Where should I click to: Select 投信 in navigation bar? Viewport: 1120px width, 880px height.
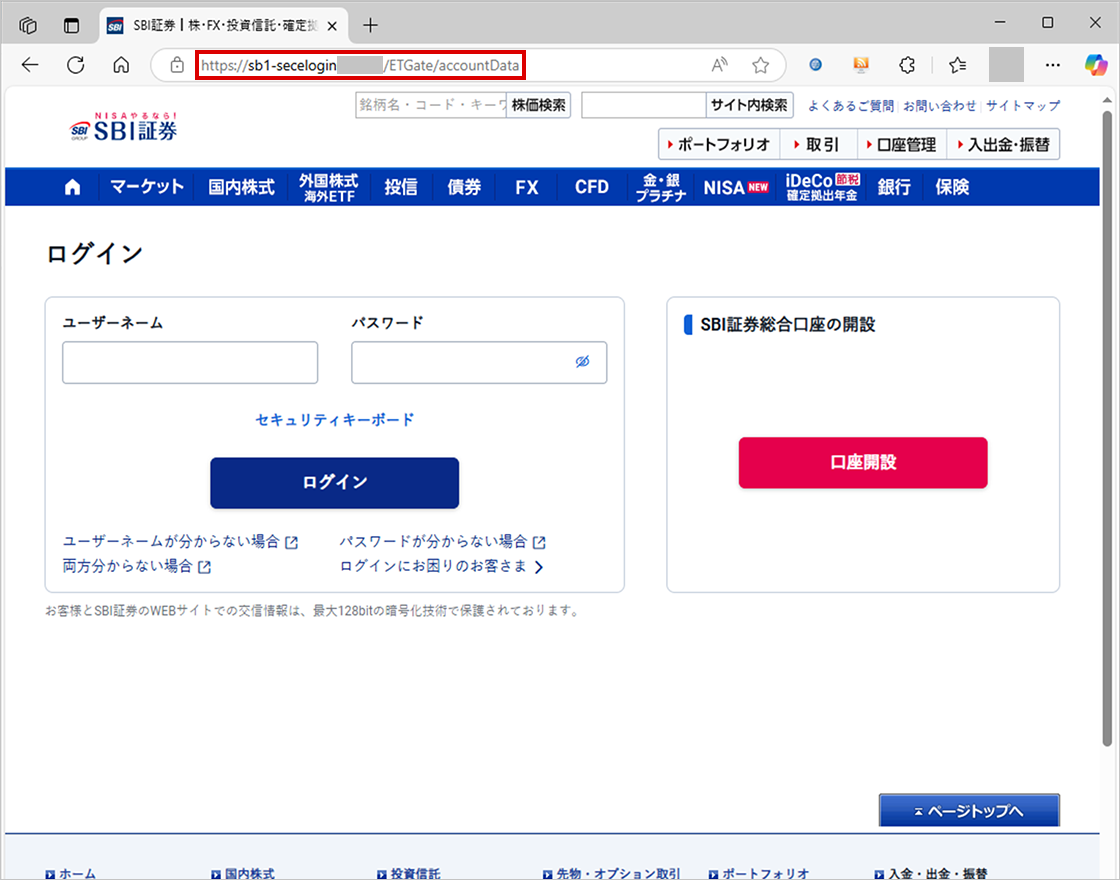click(x=401, y=187)
